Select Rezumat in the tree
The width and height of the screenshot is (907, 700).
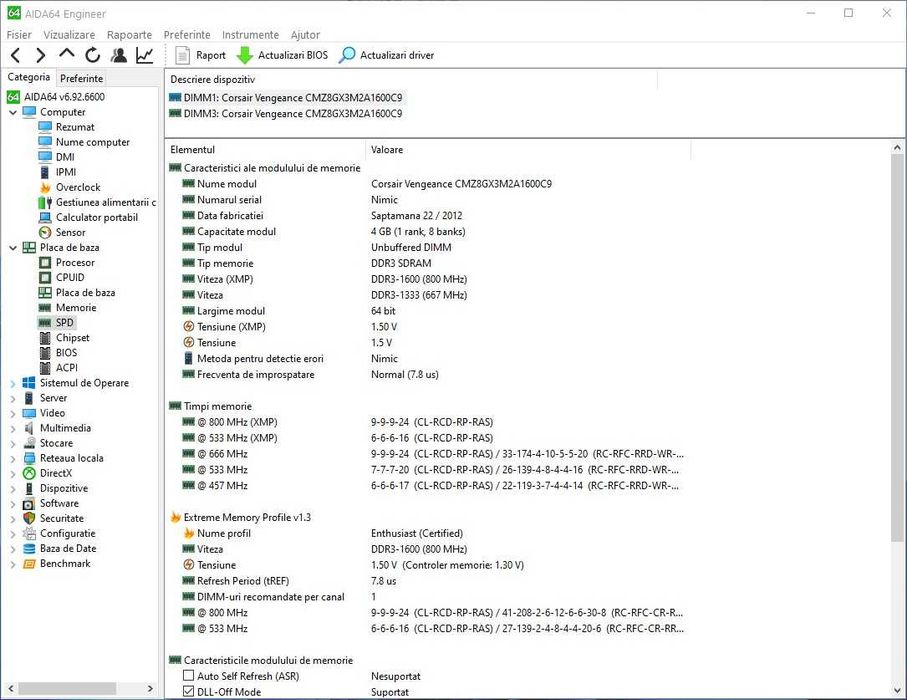pos(75,127)
